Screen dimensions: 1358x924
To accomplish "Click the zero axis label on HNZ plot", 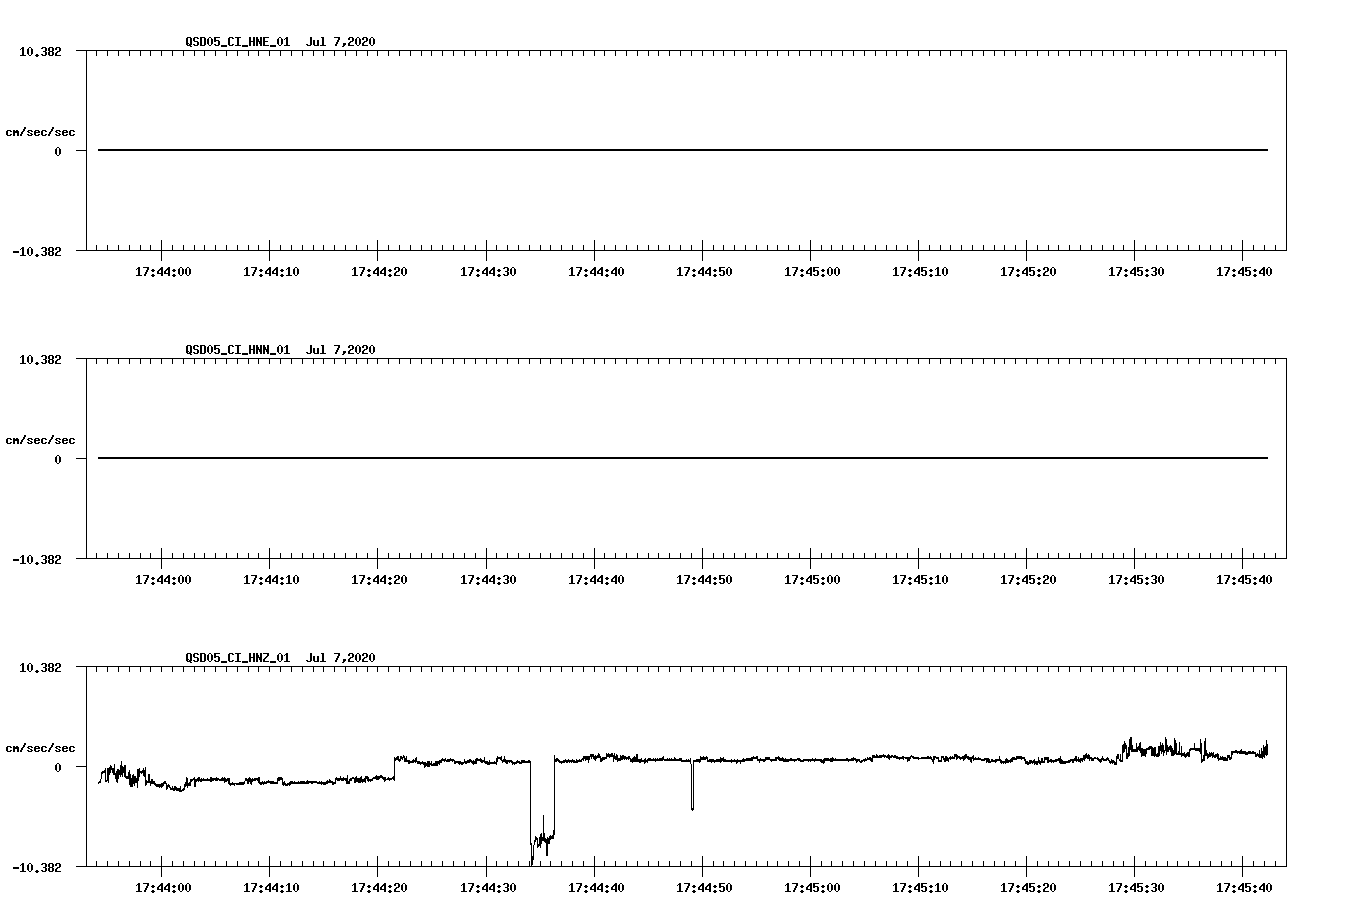I will coord(58,768).
